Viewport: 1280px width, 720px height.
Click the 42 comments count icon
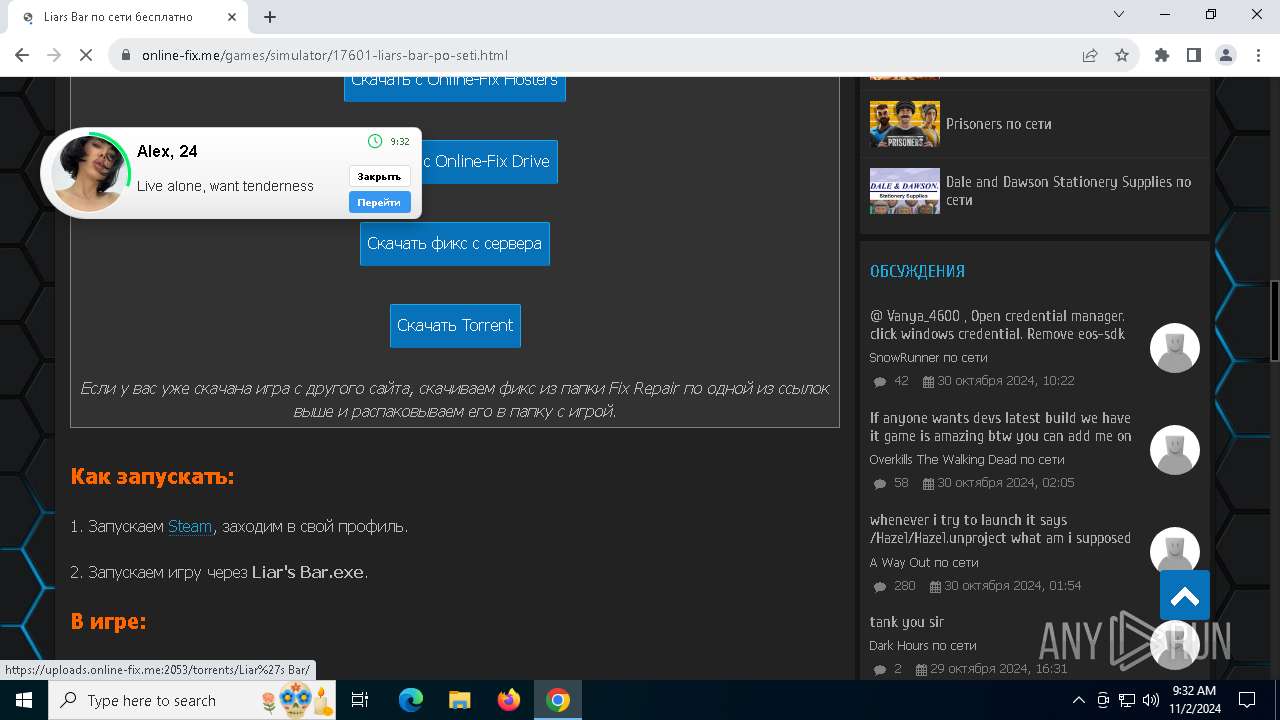point(880,381)
